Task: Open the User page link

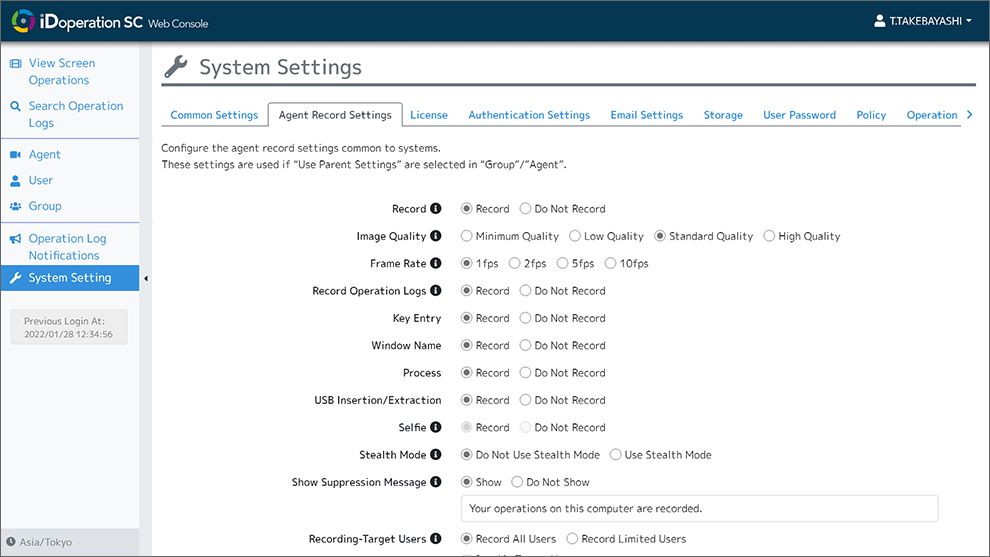Action: [40, 181]
